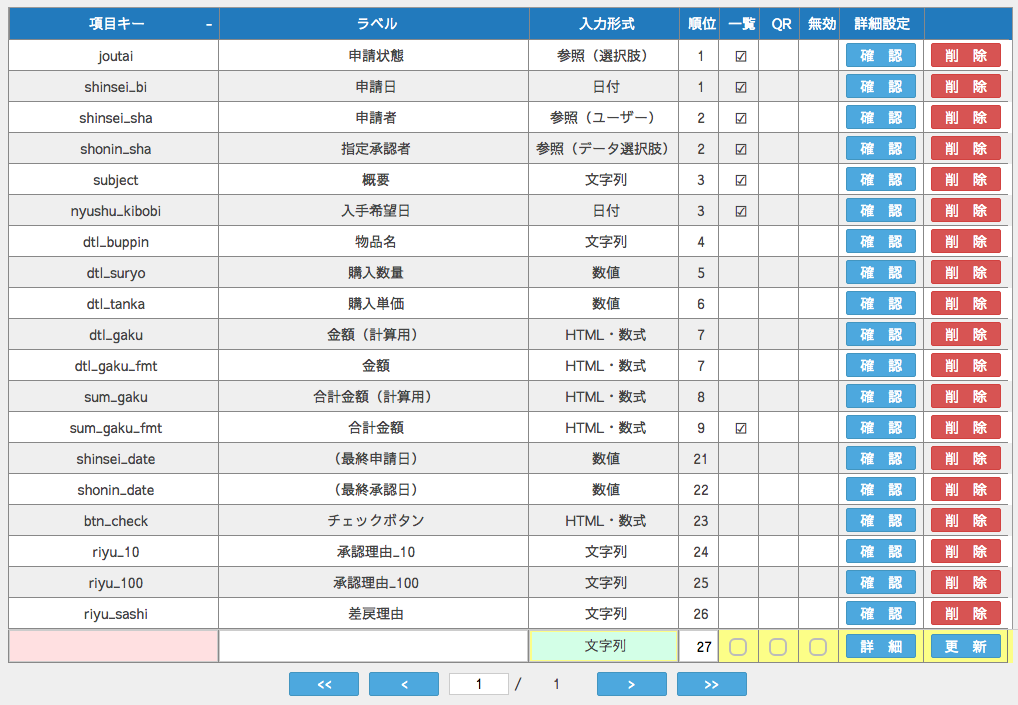Toggle 一覧 checkbox for shinsei_sha row
Screen dimensions: 1018x705
[x=741, y=119]
